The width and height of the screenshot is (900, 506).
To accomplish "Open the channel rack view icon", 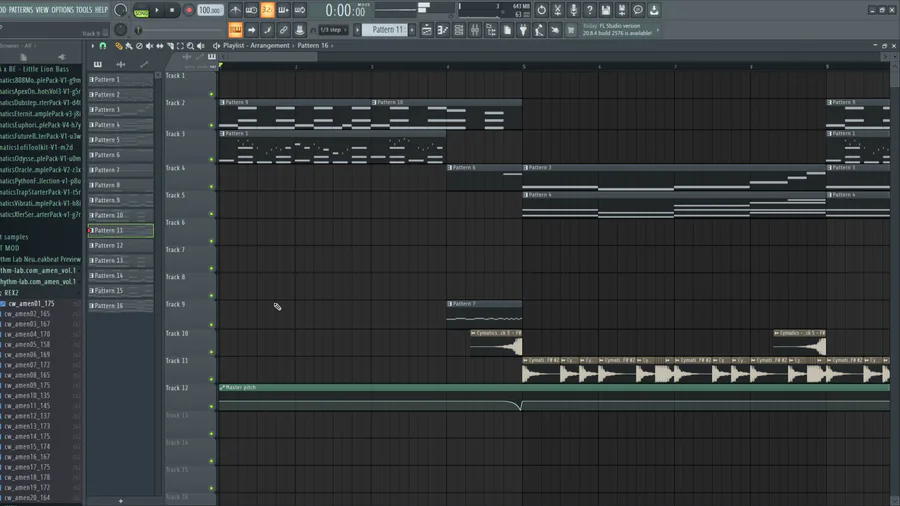I will pos(459,30).
